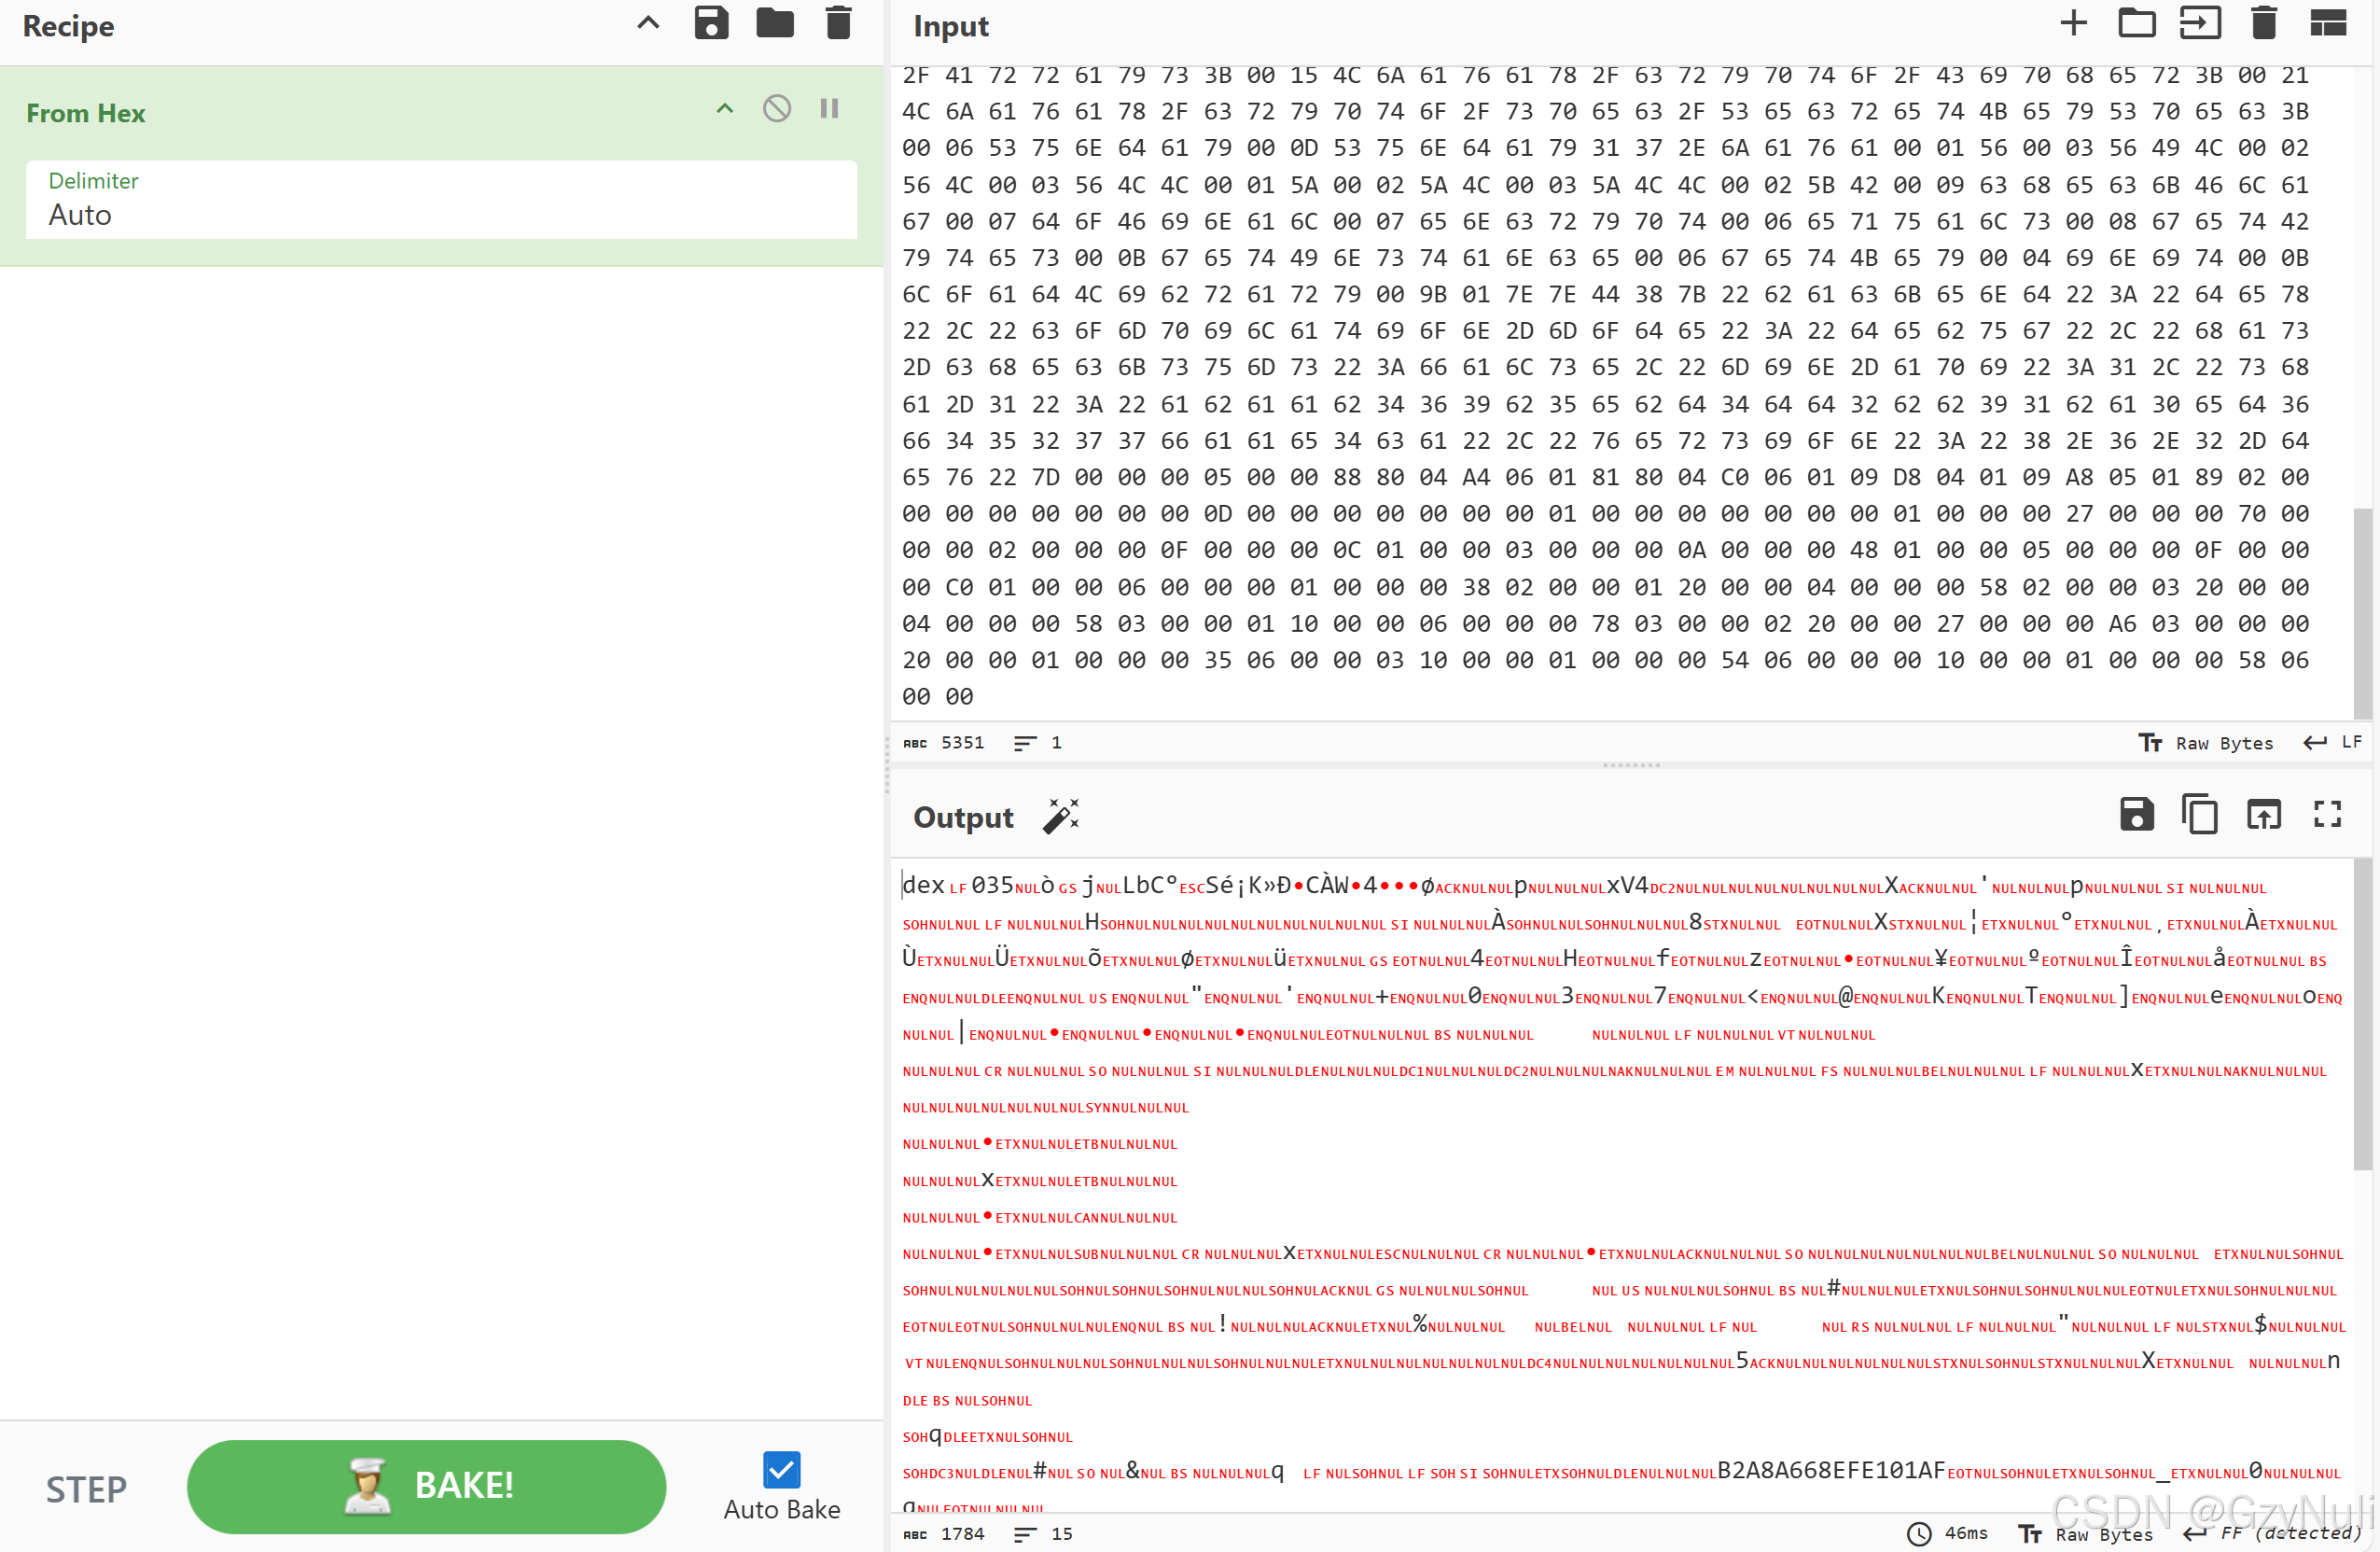Copy raw output to the clipboard
Image resolution: width=2380 pixels, height=1552 pixels.
point(2199,815)
